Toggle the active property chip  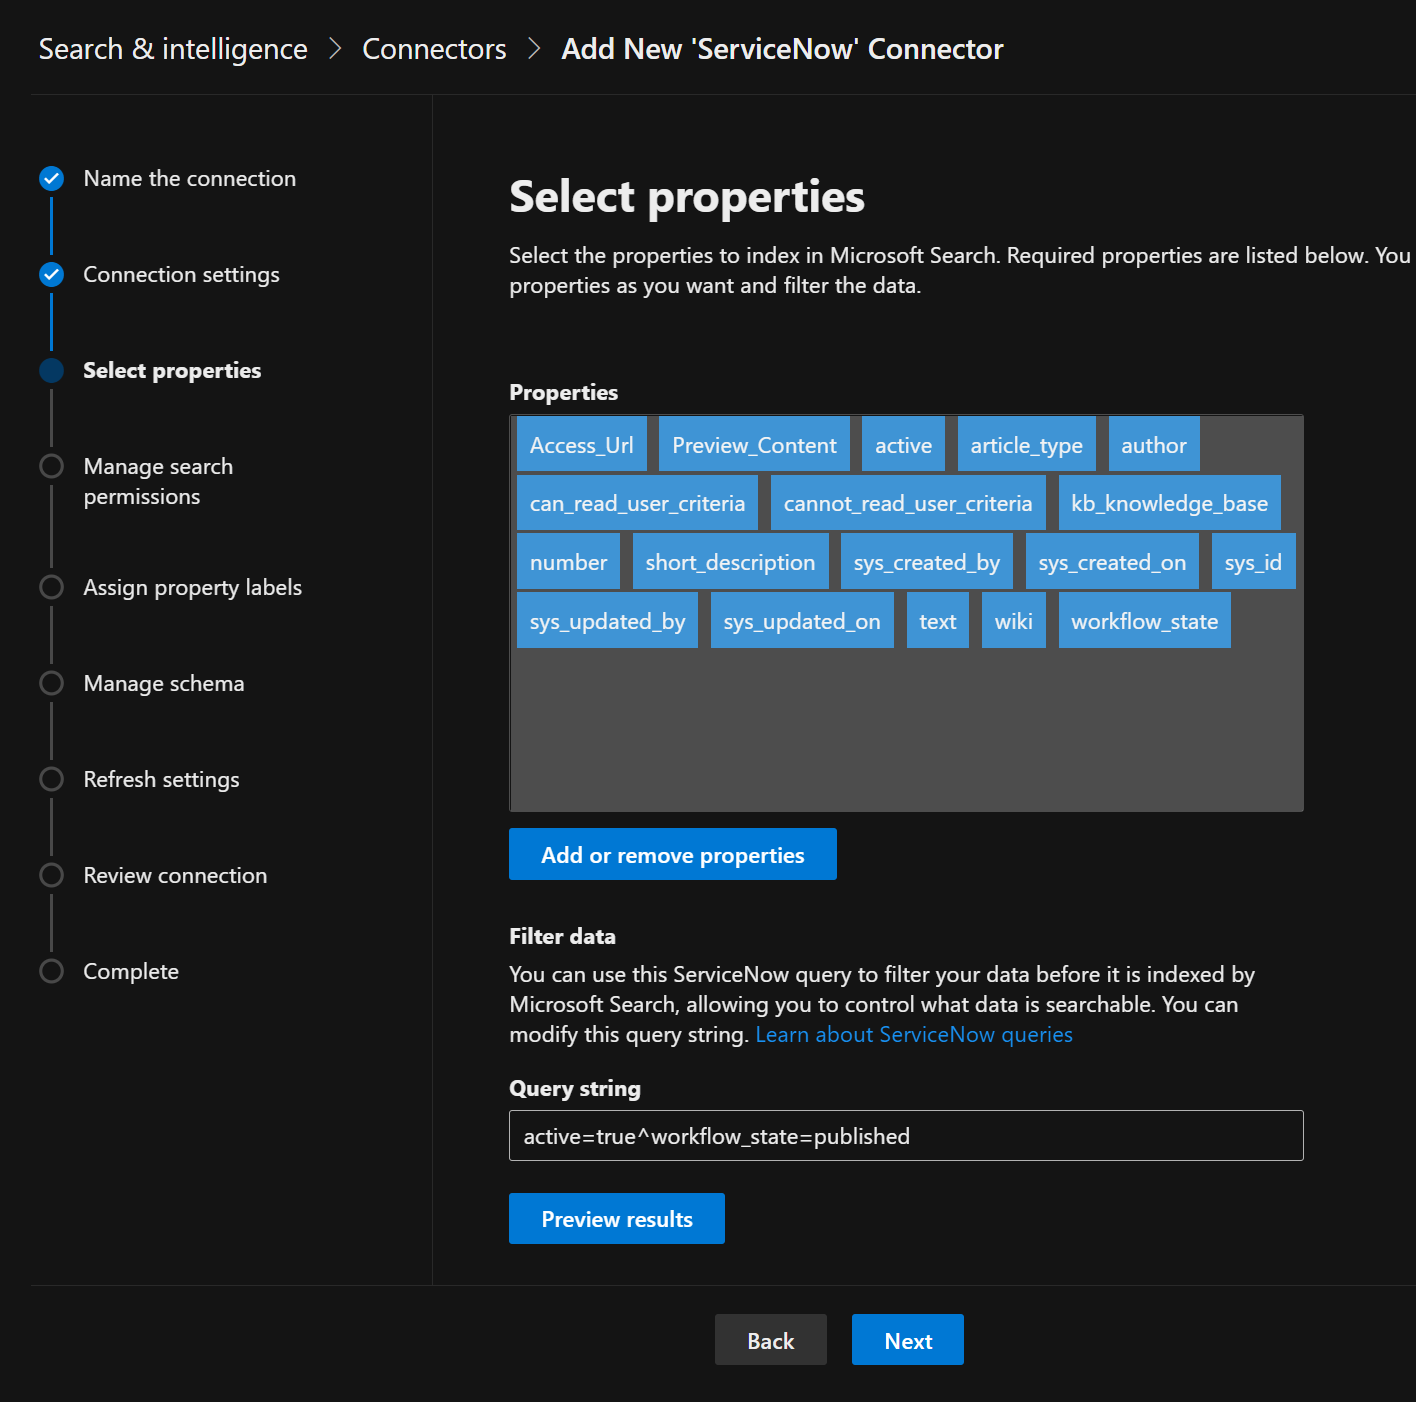coord(902,444)
